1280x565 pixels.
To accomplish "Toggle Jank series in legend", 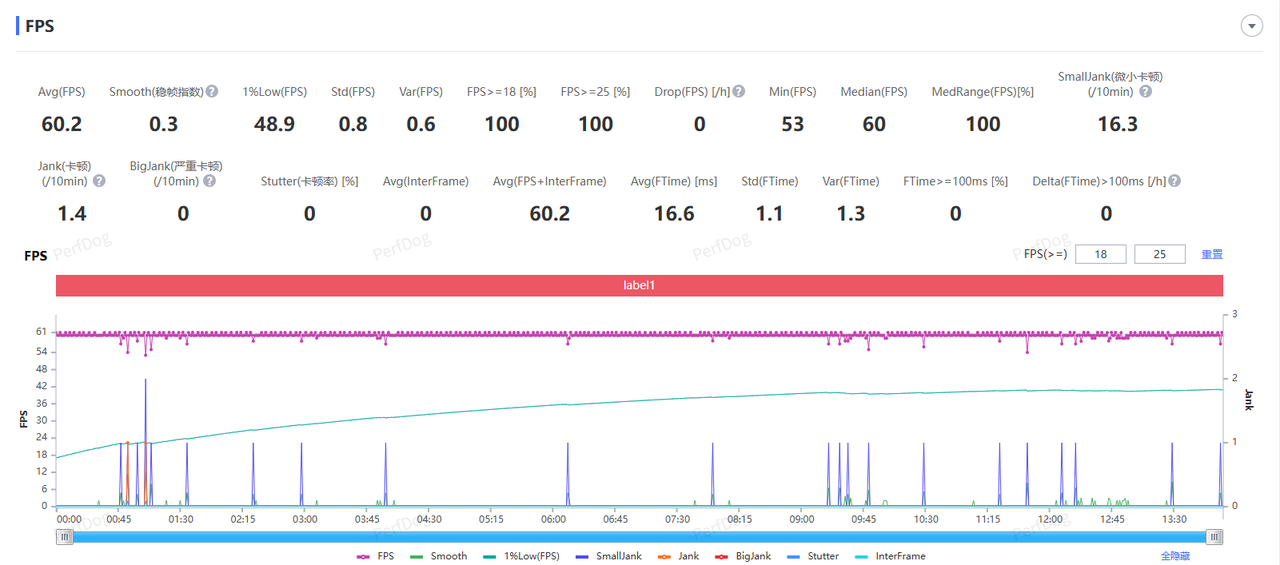I will coord(678,556).
